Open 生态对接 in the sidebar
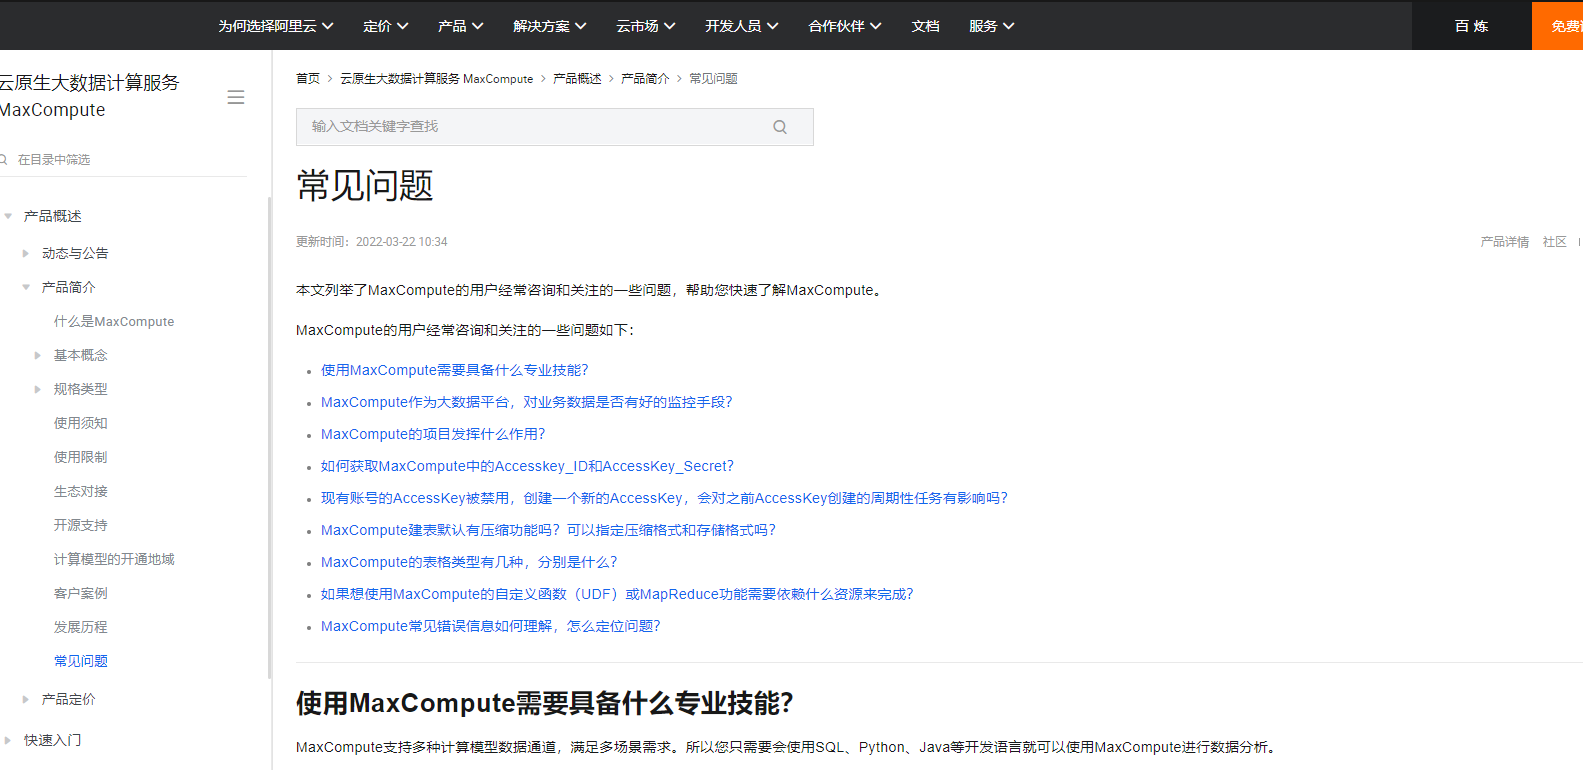1583x770 pixels. pyautogui.click(x=81, y=491)
